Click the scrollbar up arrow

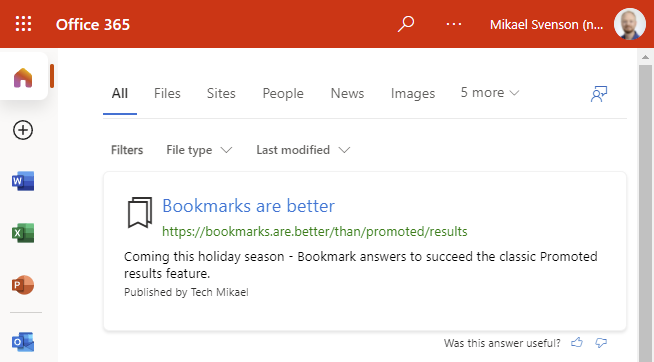(645, 57)
